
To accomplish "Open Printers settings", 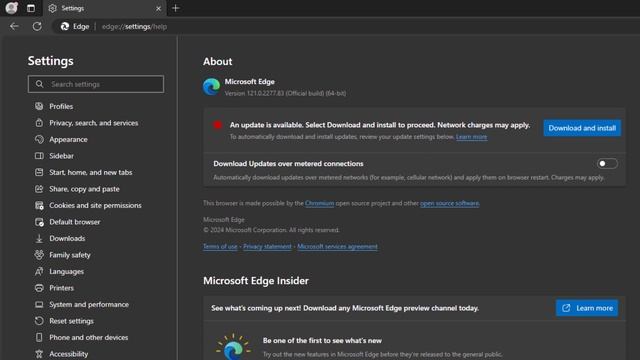I will click(62, 288).
